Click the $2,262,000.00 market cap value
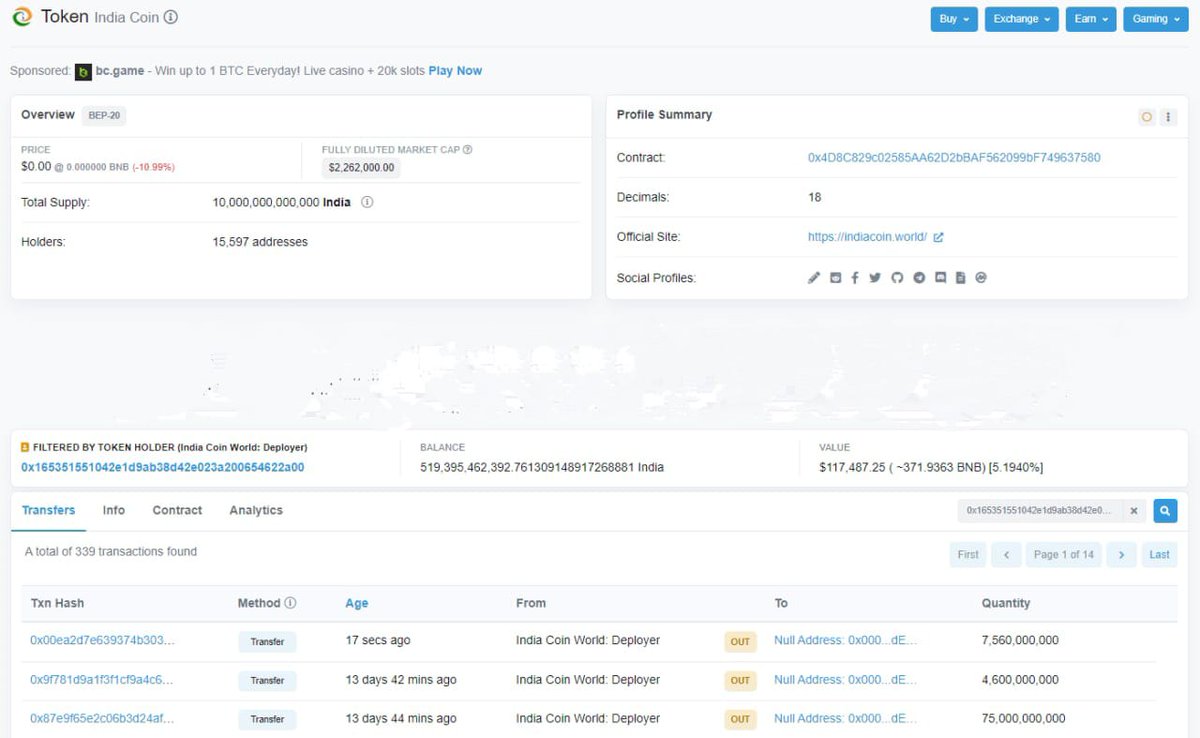1200x738 pixels. click(361, 168)
